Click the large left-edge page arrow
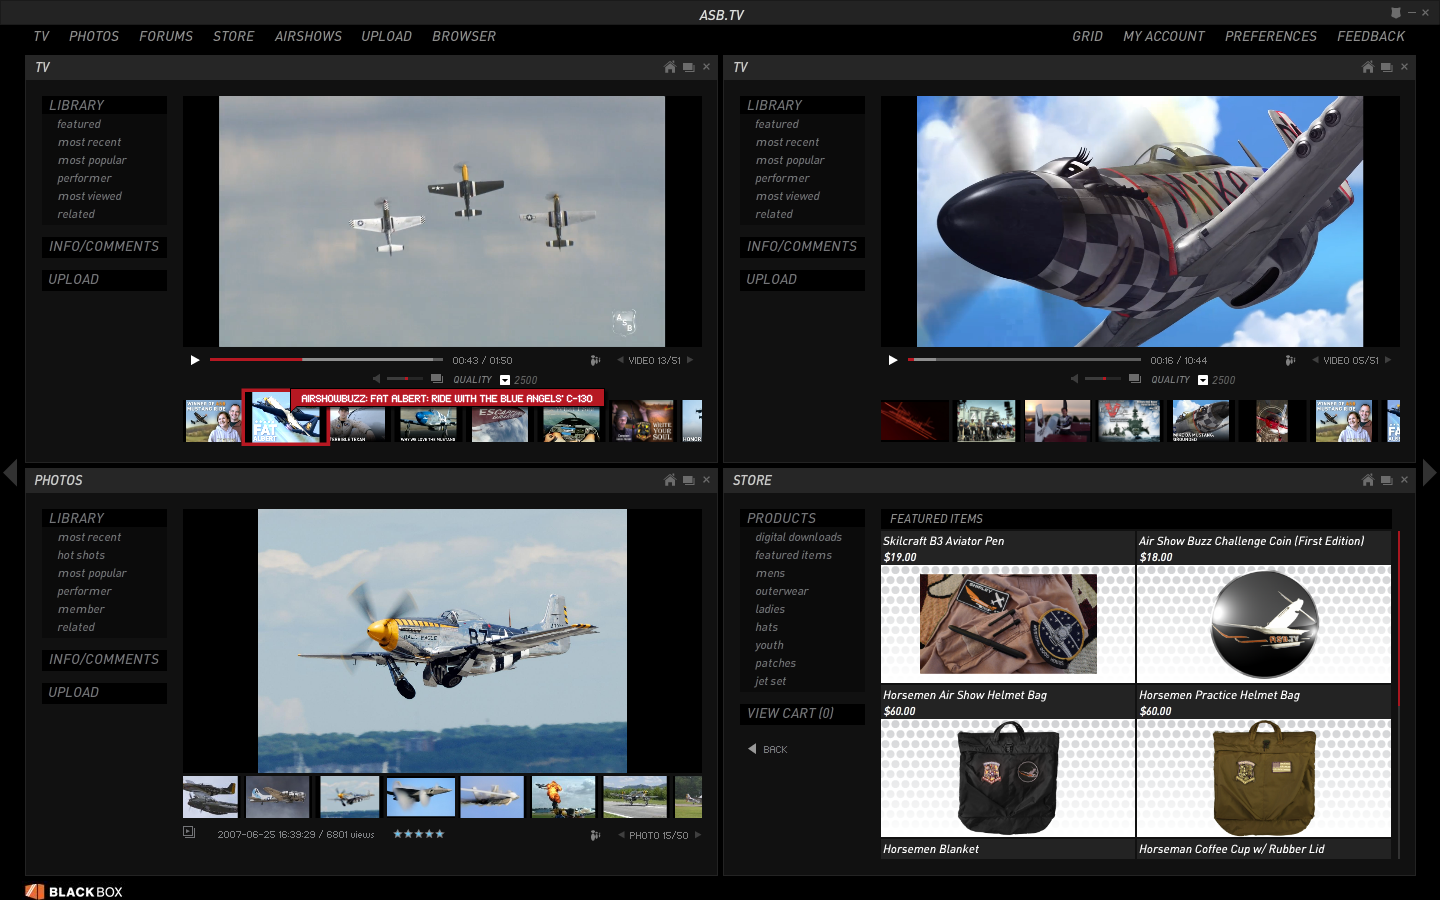The width and height of the screenshot is (1440, 900). 10,472
